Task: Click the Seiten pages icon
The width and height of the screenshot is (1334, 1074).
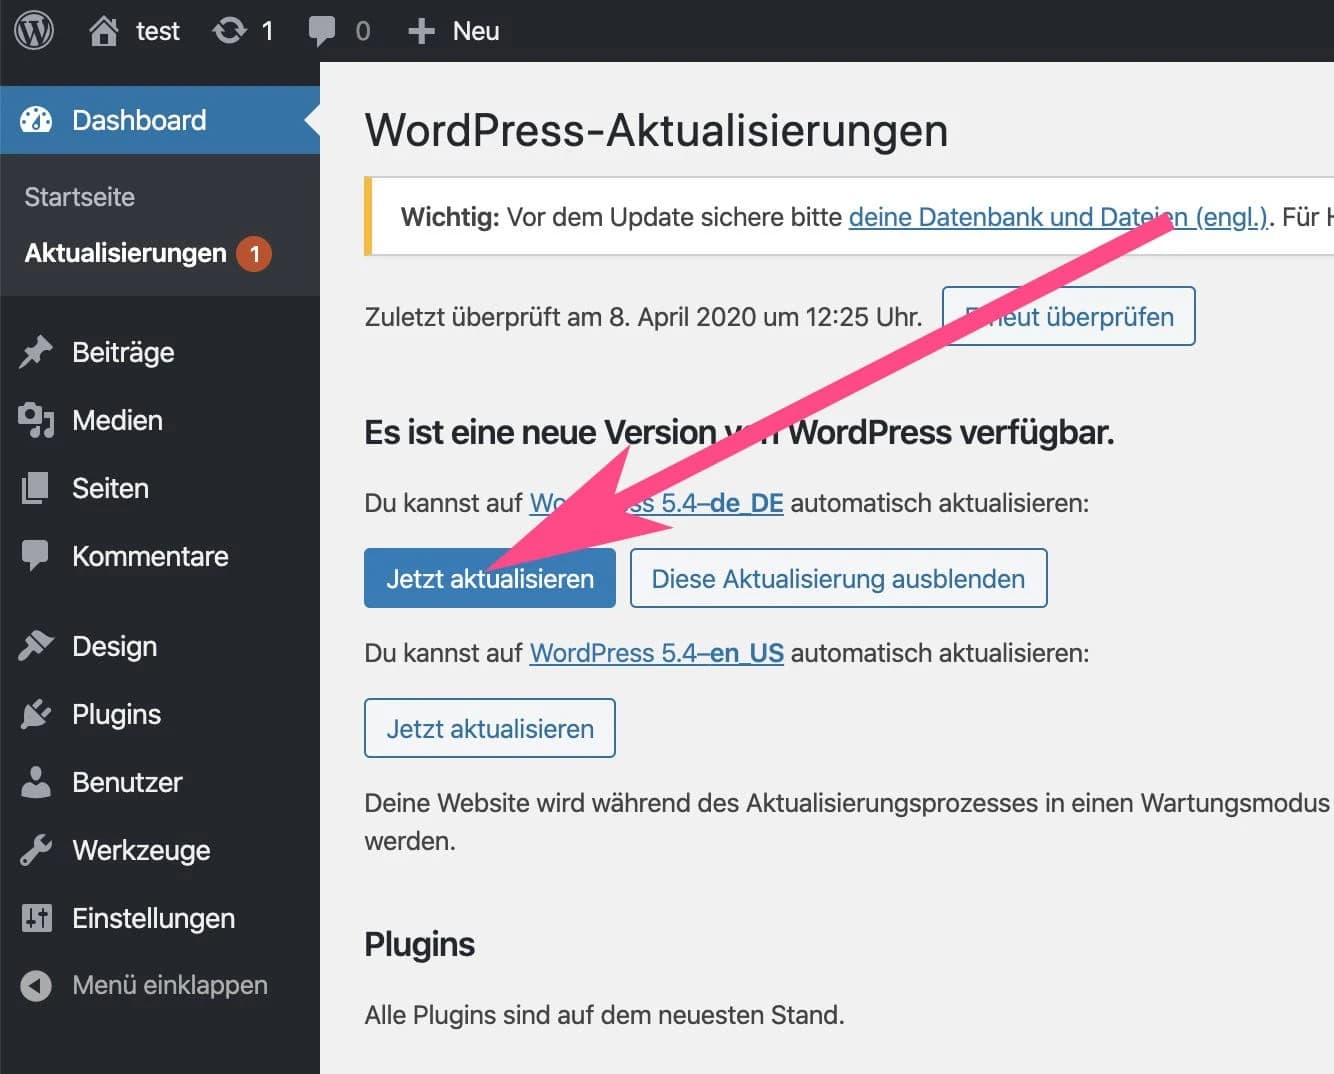Action: click(x=35, y=488)
